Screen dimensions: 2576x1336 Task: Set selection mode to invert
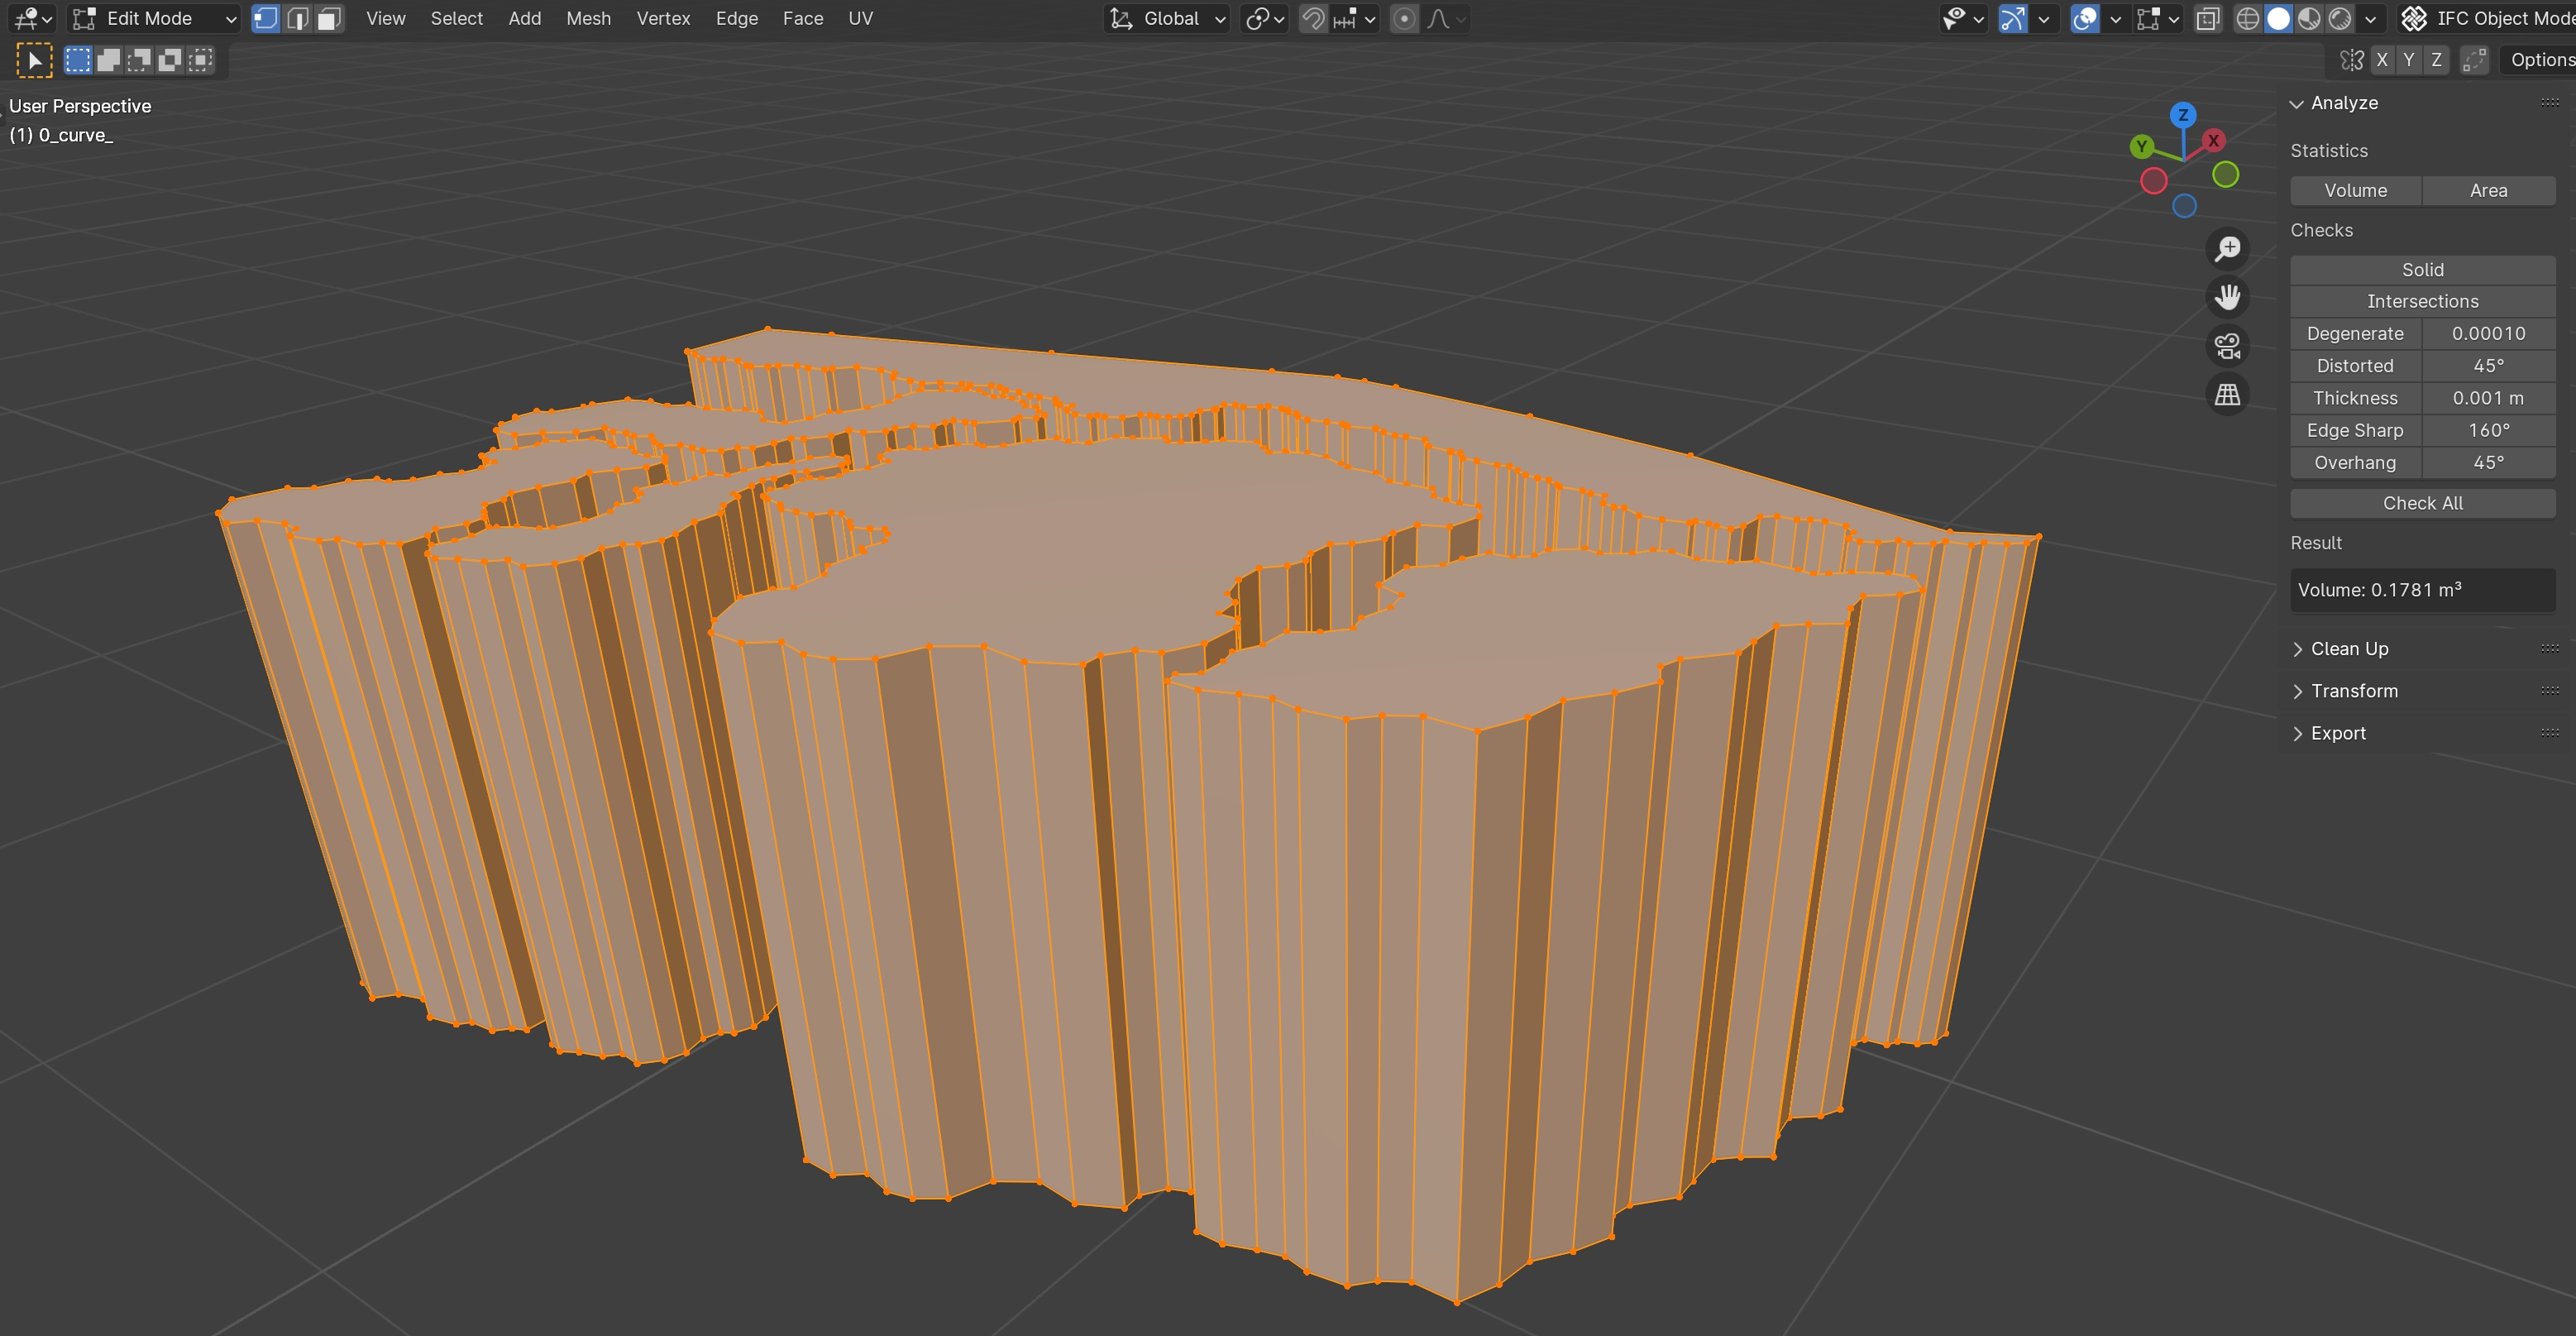coord(170,60)
